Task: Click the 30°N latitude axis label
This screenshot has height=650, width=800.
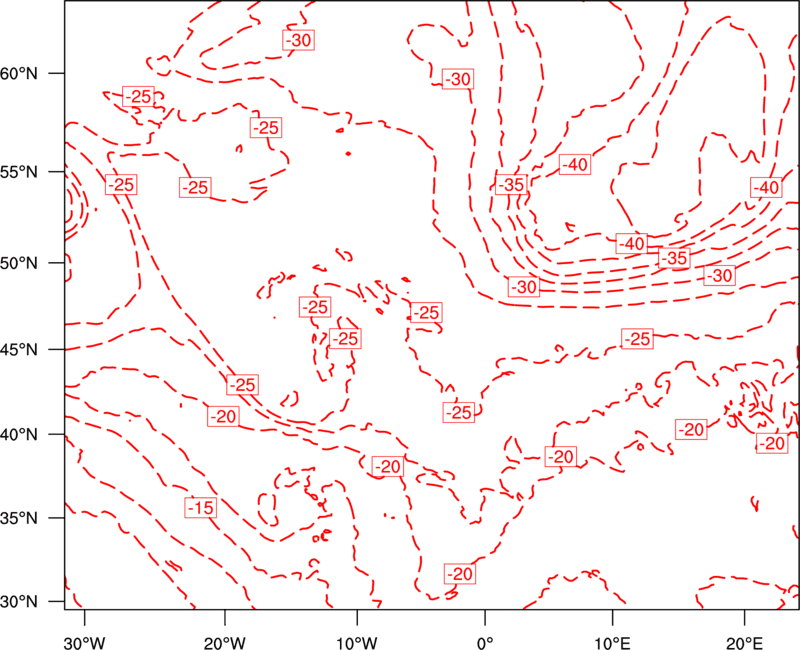Action: [19, 602]
